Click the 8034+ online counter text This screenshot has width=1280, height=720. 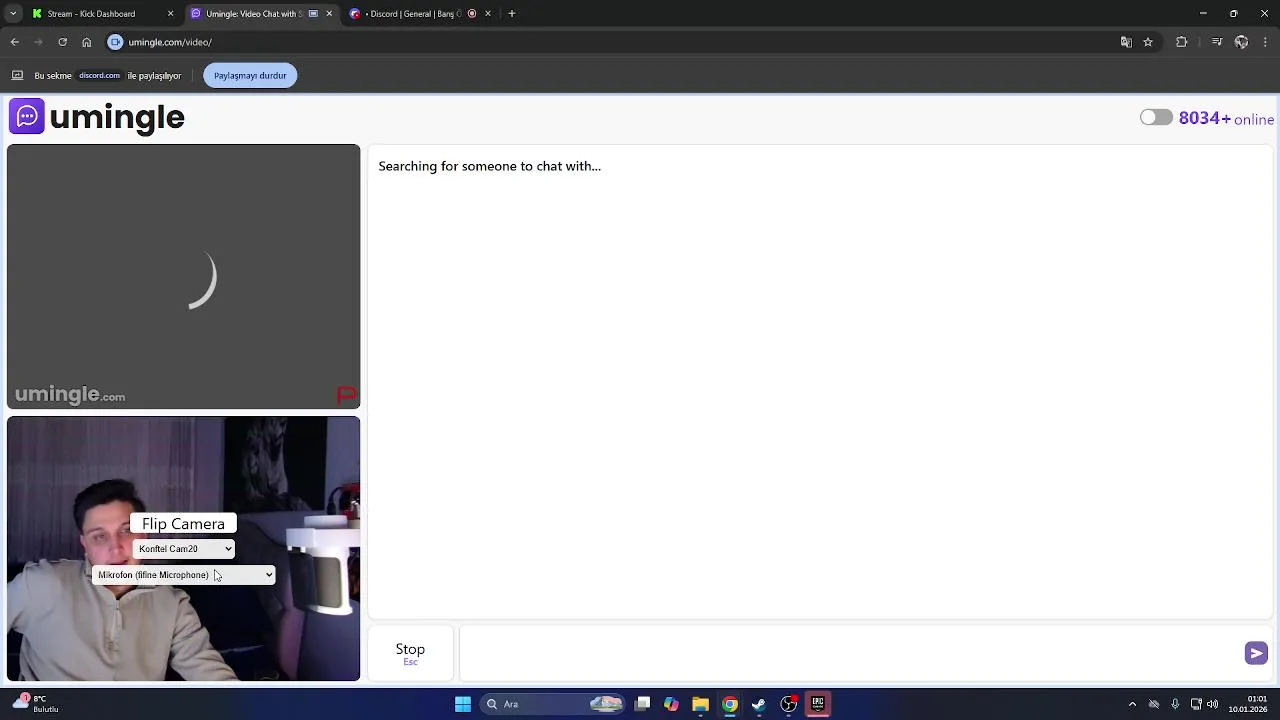click(x=1226, y=118)
